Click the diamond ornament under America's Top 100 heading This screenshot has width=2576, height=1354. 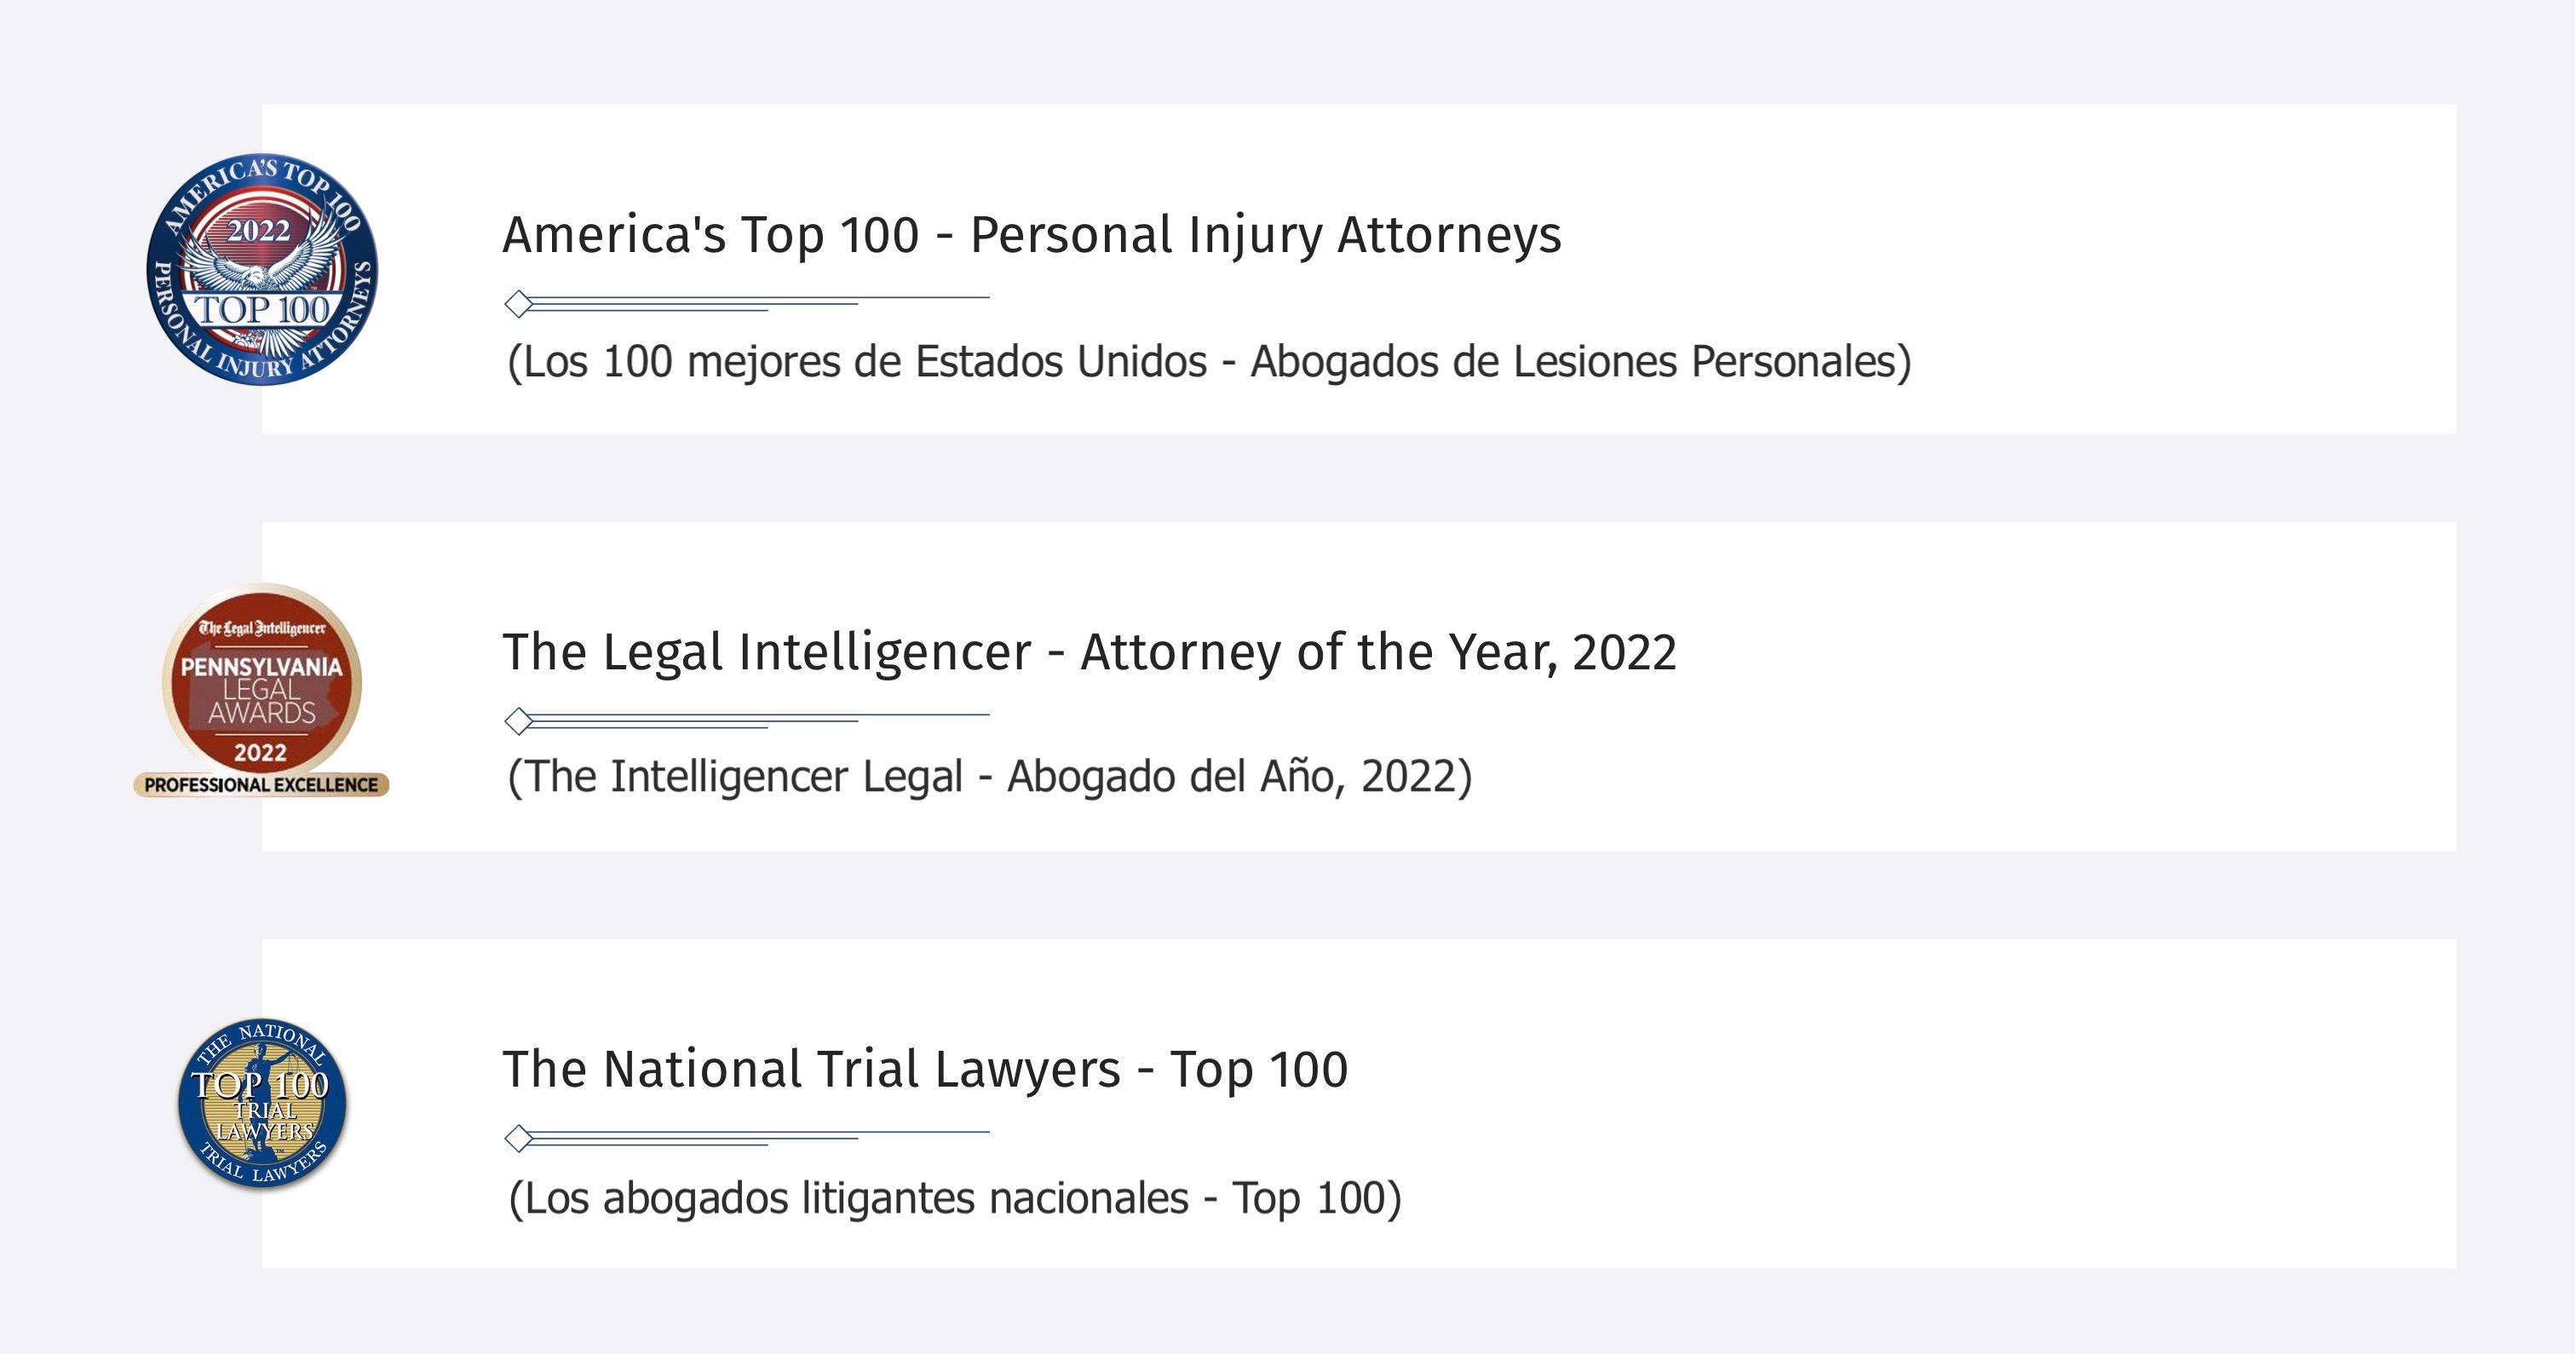point(518,303)
